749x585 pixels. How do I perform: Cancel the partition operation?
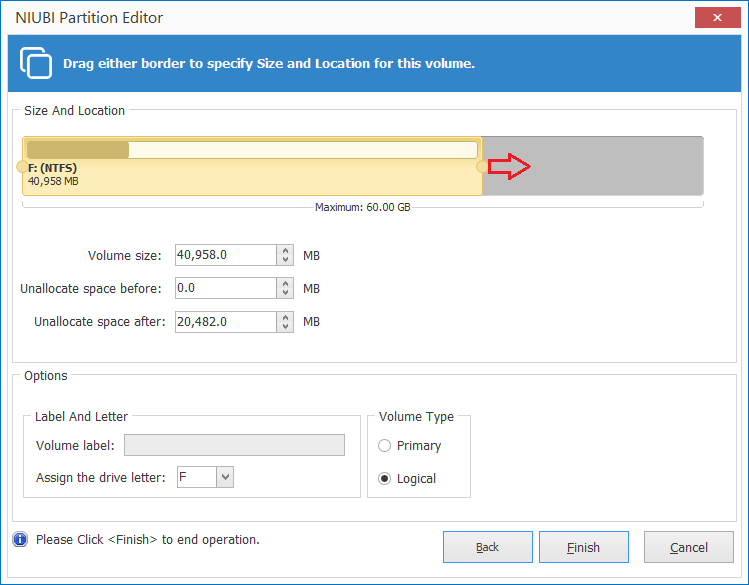point(689,547)
